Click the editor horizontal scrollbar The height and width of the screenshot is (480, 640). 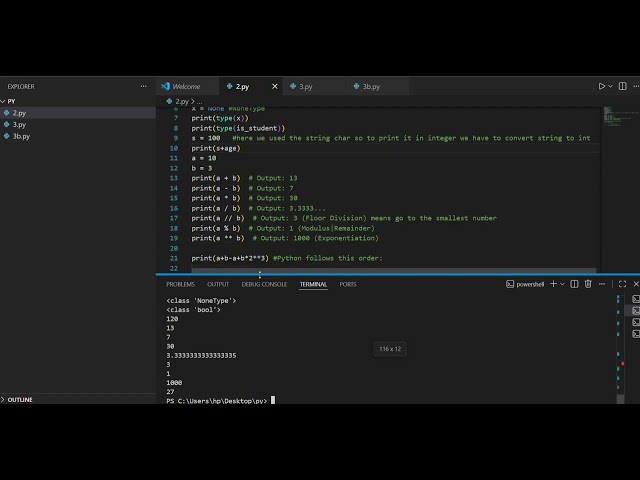pyautogui.click(x=393, y=270)
